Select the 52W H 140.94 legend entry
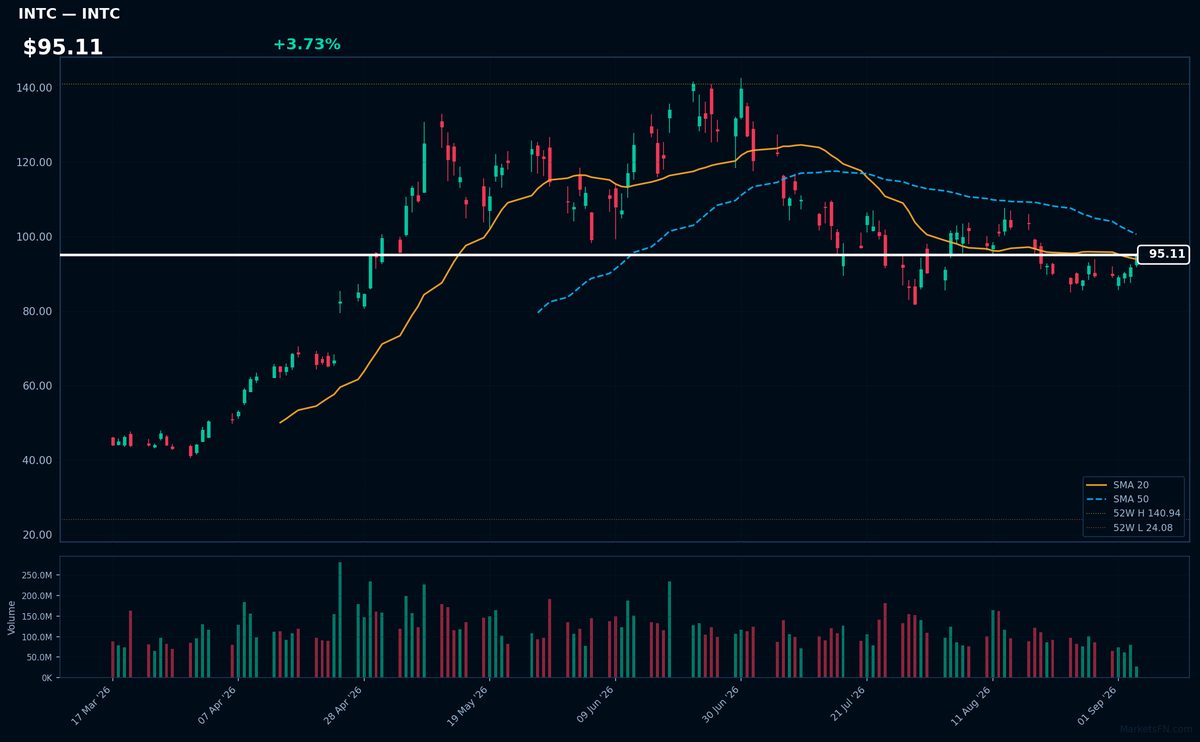1200x742 pixels. click(1135, 513)
